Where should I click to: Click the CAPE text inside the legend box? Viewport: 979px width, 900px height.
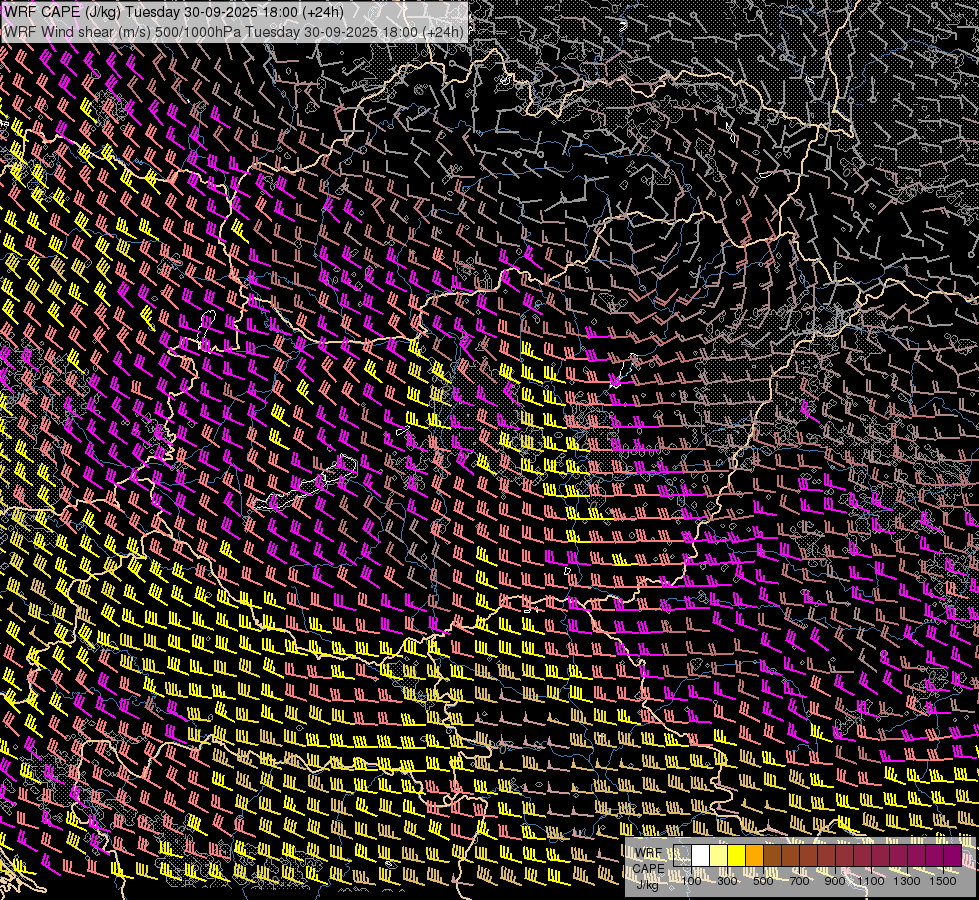pos(648,868)
